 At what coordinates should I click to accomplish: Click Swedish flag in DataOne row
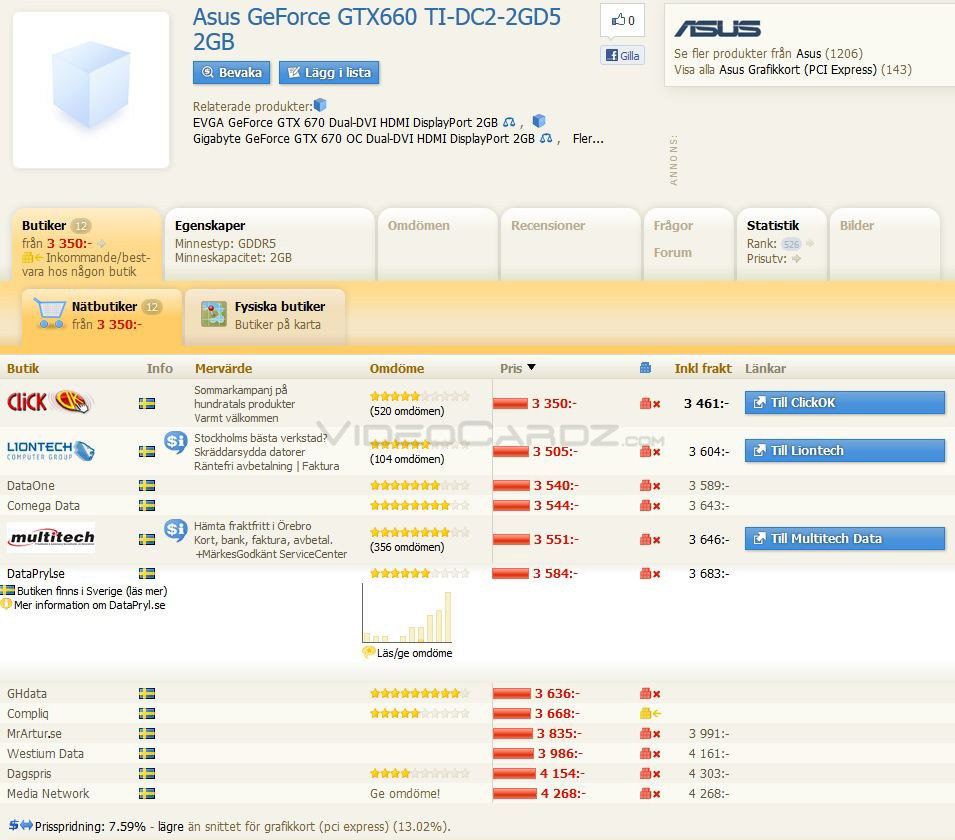pos(147,485)
